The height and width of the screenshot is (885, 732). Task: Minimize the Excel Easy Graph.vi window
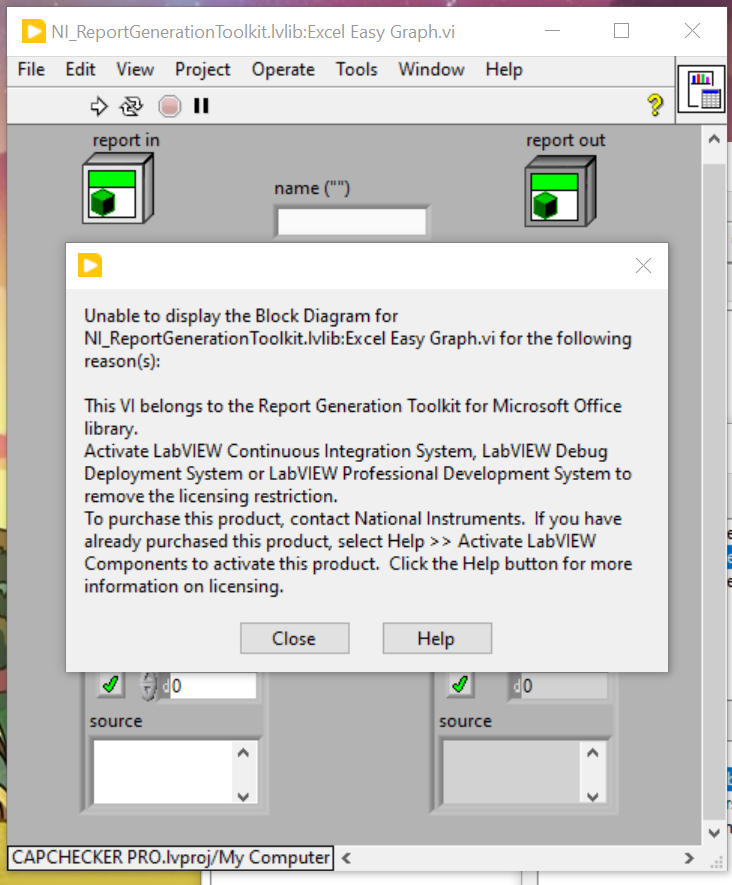click(553, 30)
